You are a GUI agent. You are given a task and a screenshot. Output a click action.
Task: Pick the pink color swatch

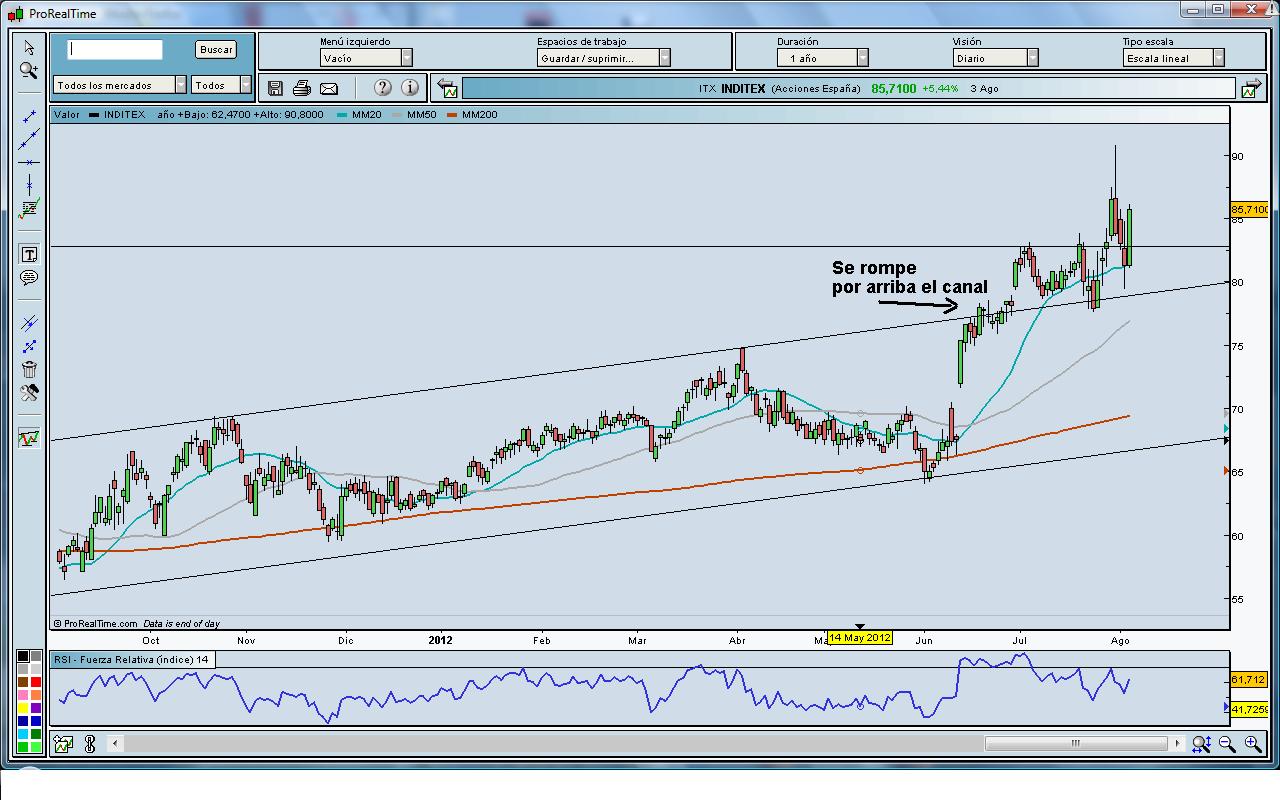pos(23,694)
